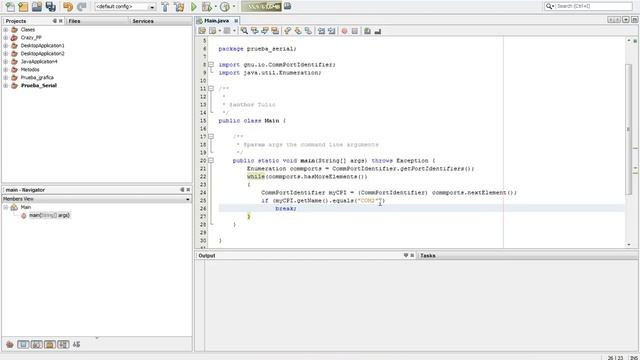
Task: Toggle Show Fields filter in Navigator
Action: tap(23, 344)
